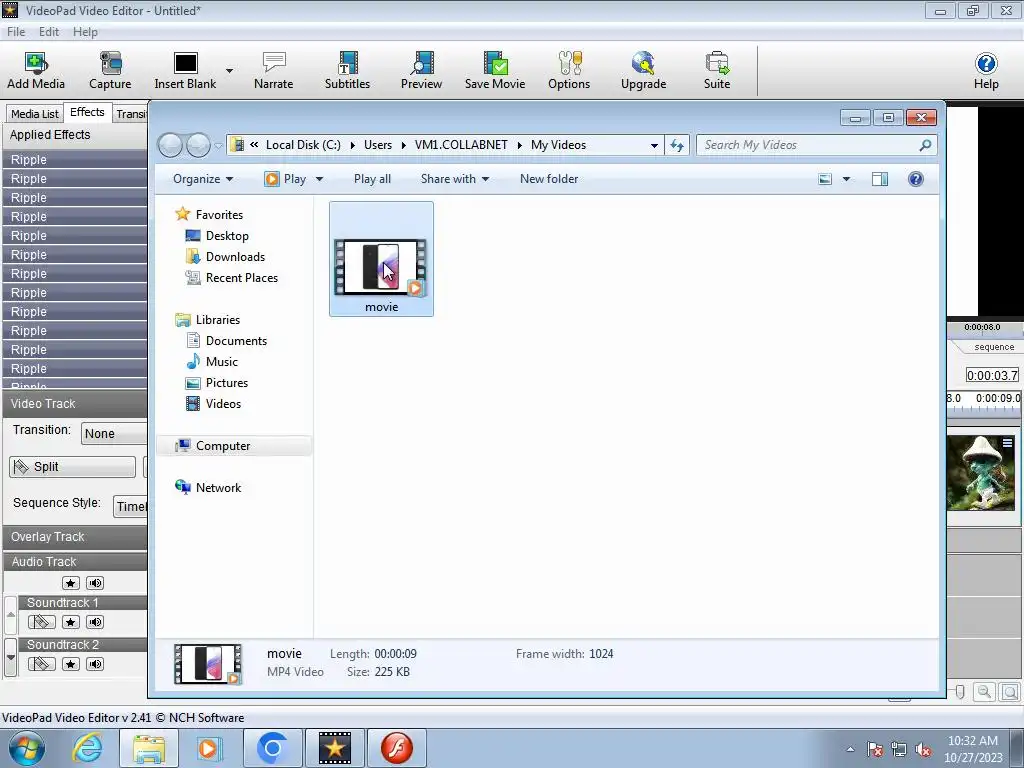Open the view options dropdown arrow

[846, 179]
